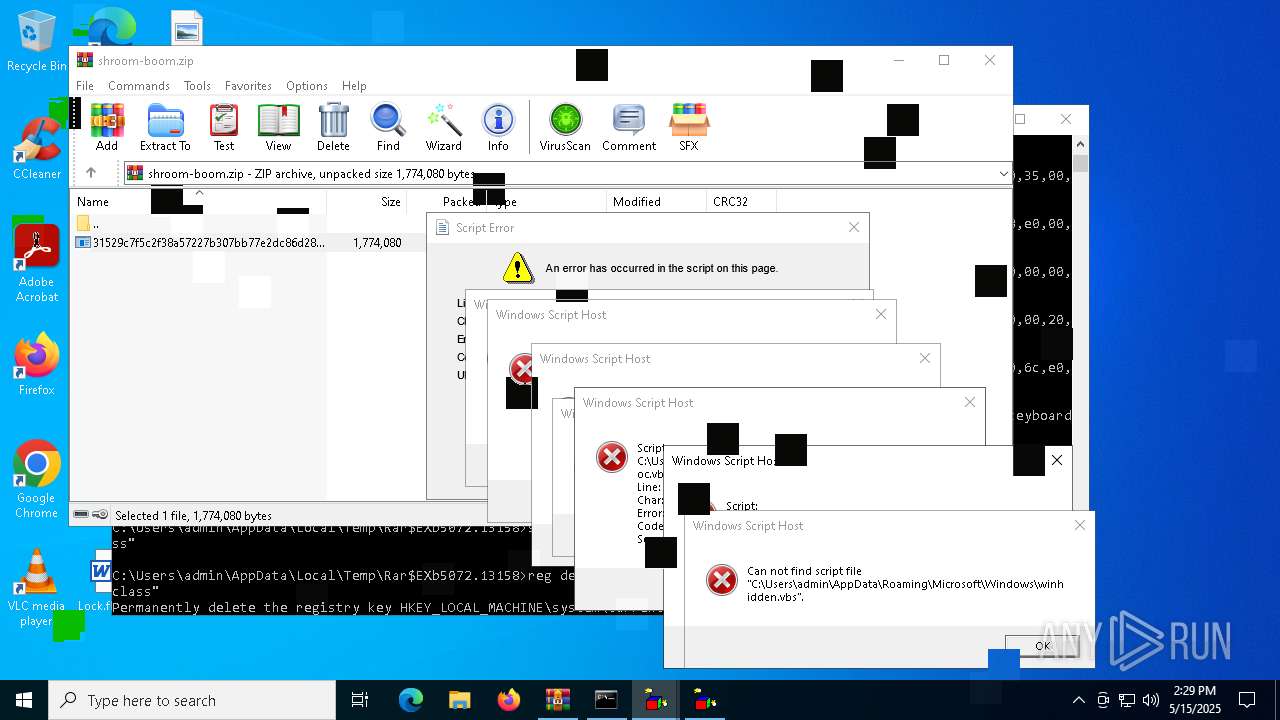
Task: Click the Windows Start button
Action: click(24, 700)
